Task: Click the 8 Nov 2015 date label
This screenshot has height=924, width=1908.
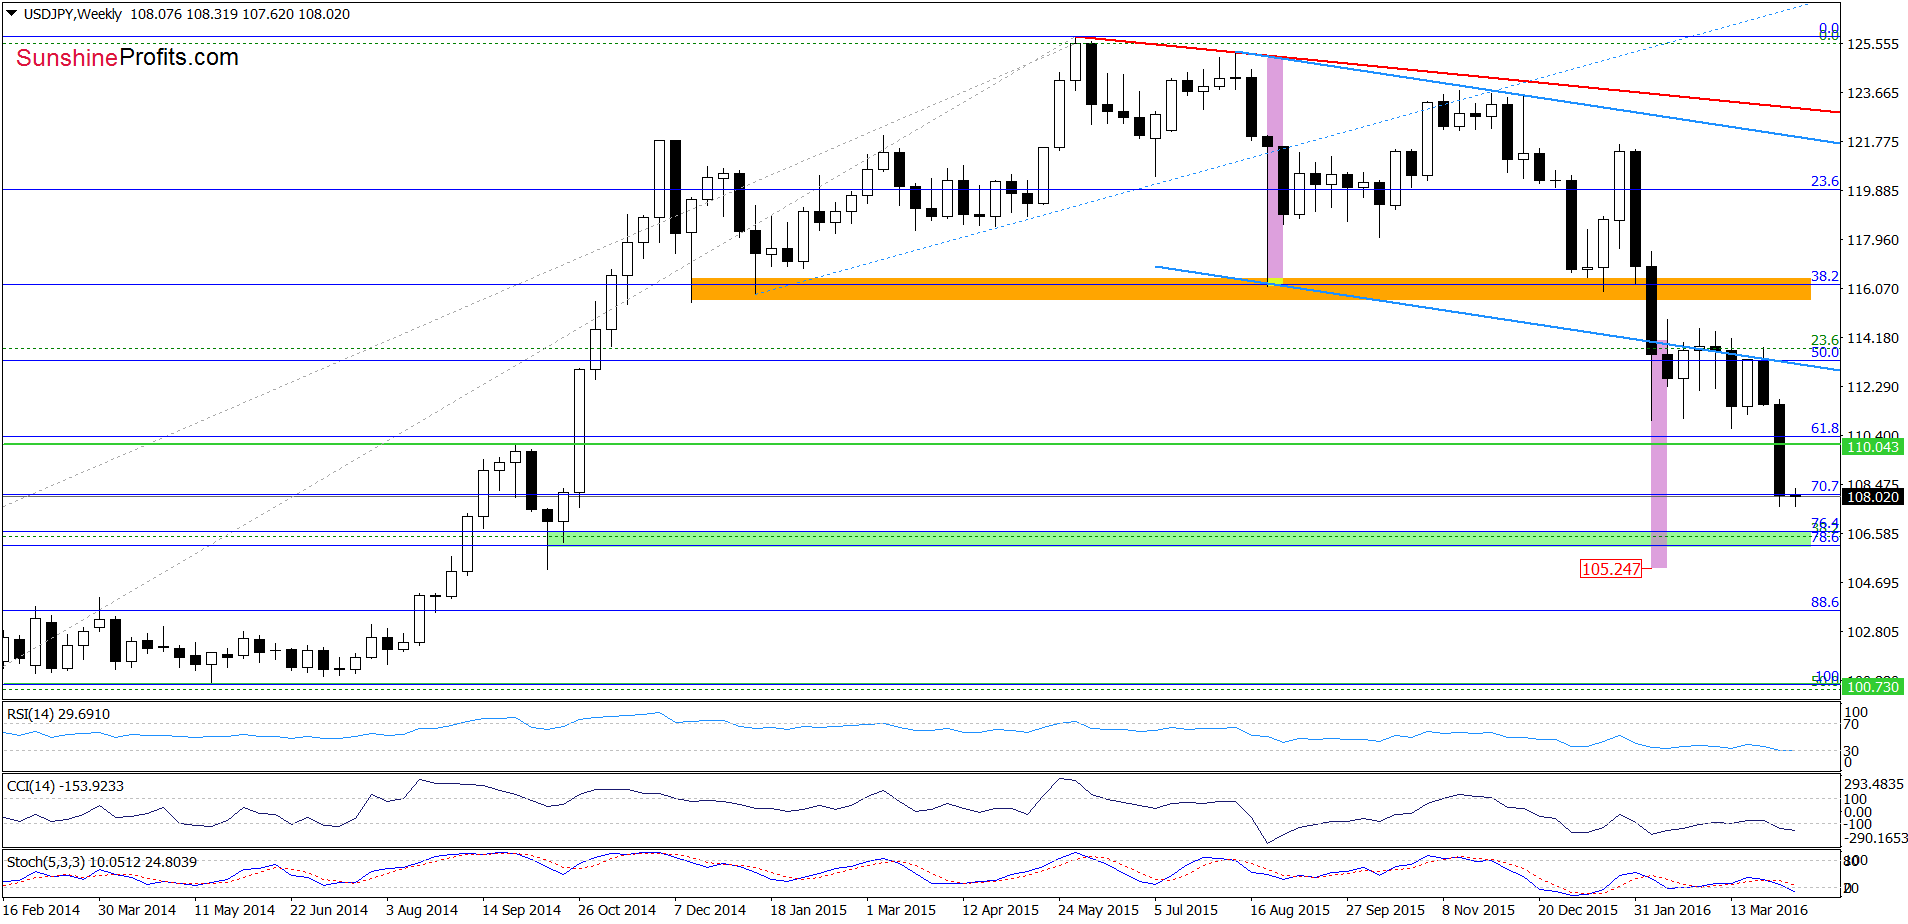Action: [1478, 910]
